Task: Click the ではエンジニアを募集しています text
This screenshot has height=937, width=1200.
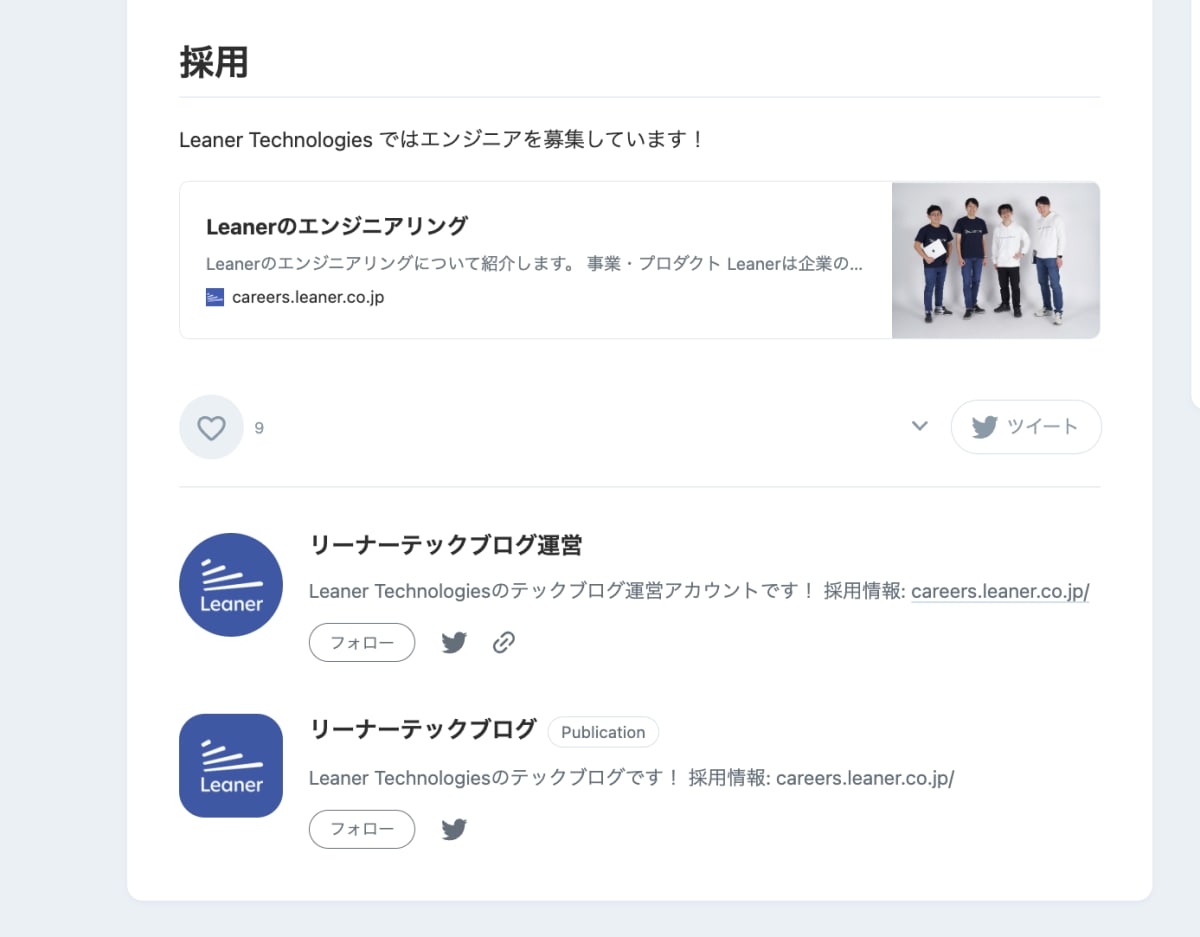Action: click(x=543, y=140)
